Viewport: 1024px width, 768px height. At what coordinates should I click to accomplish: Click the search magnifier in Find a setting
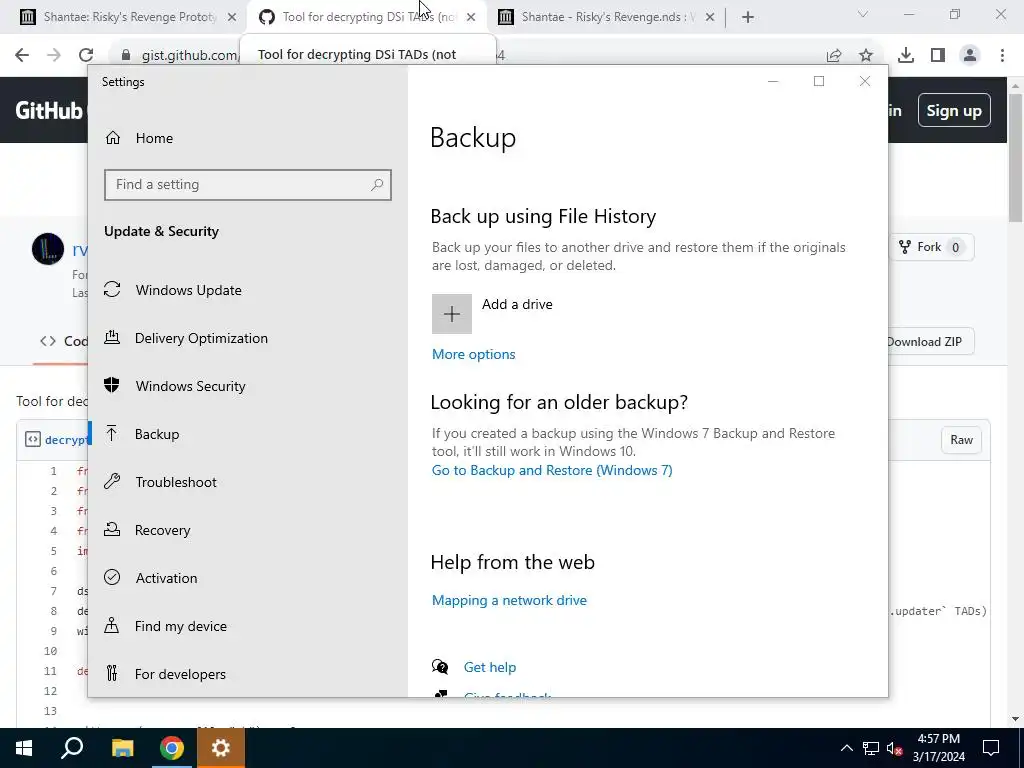coord(377,185)
